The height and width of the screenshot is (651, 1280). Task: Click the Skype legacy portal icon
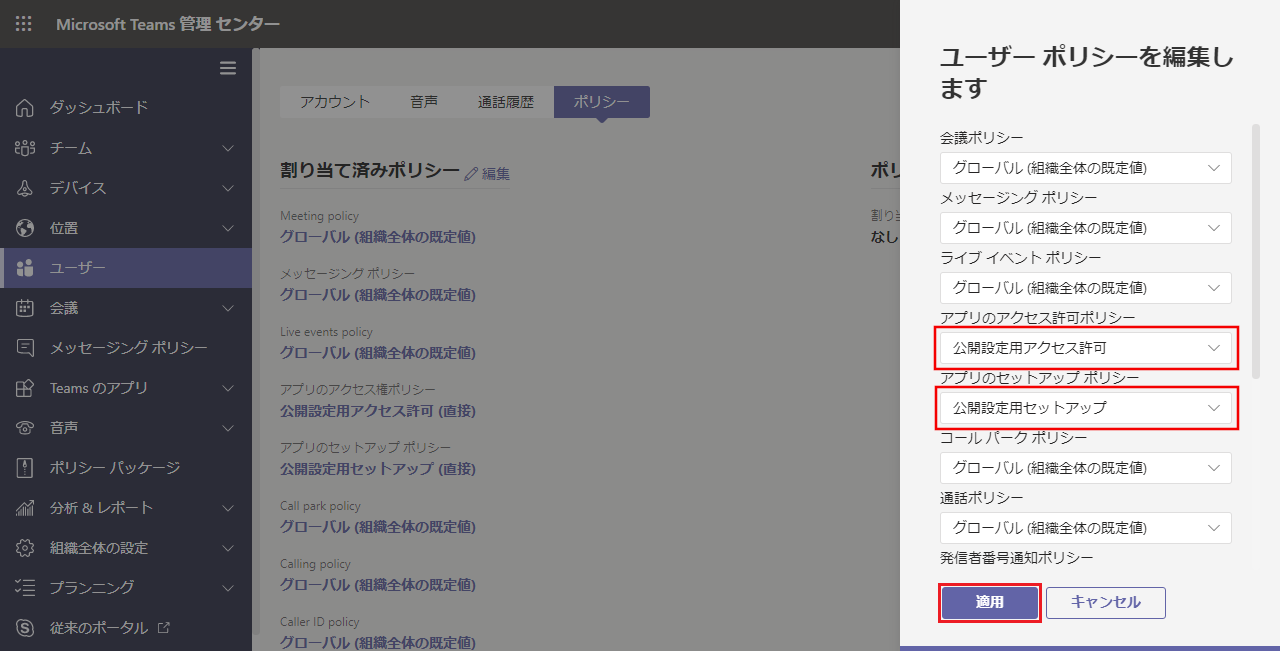coord(26,627)
